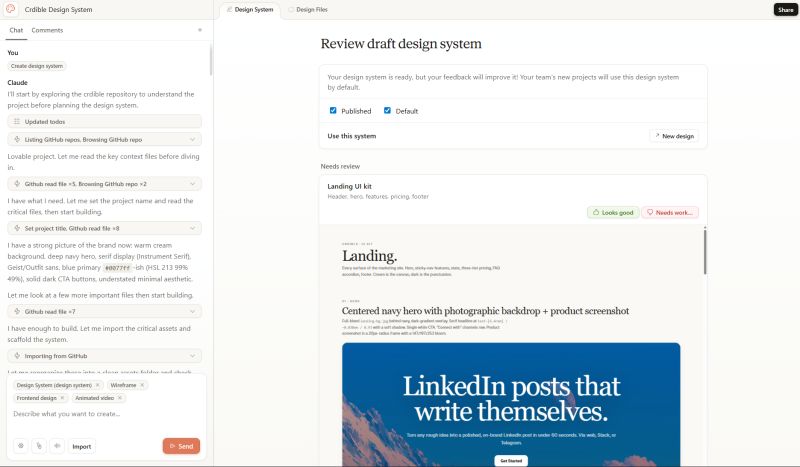Viewport: 800px width, 467px height.
Task: Expand Importing from GitHub step chevron
Action: tap(192, 356)
